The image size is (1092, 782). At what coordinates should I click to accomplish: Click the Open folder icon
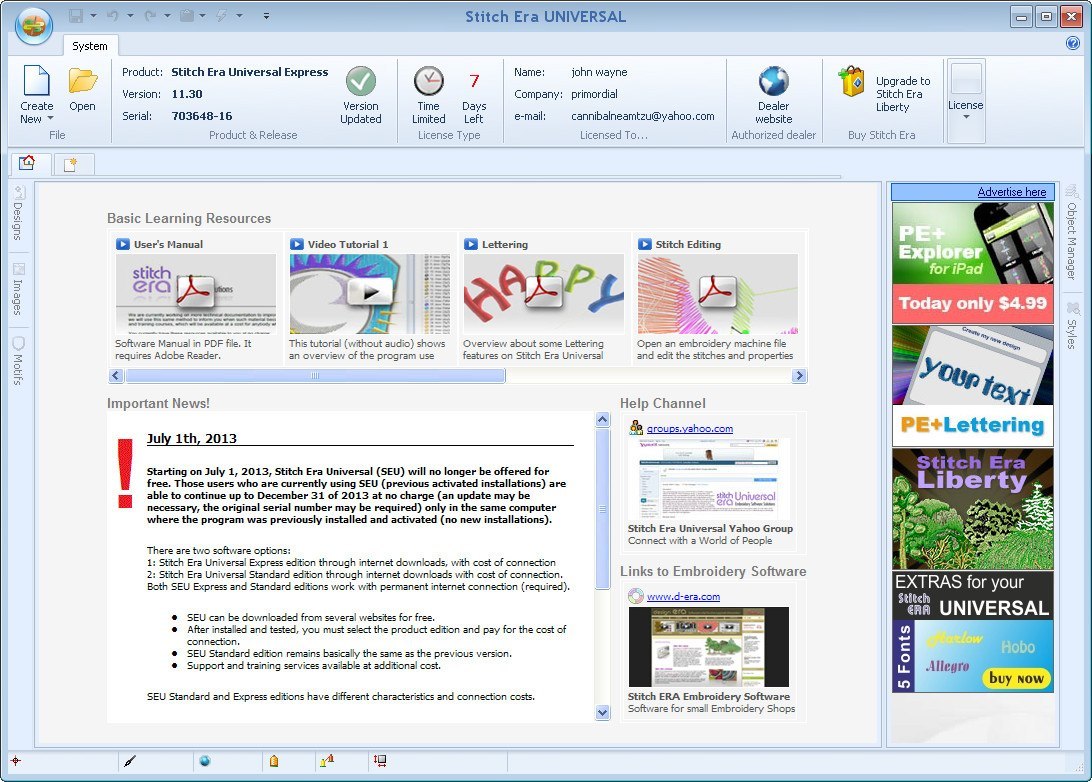click(82, 81)
